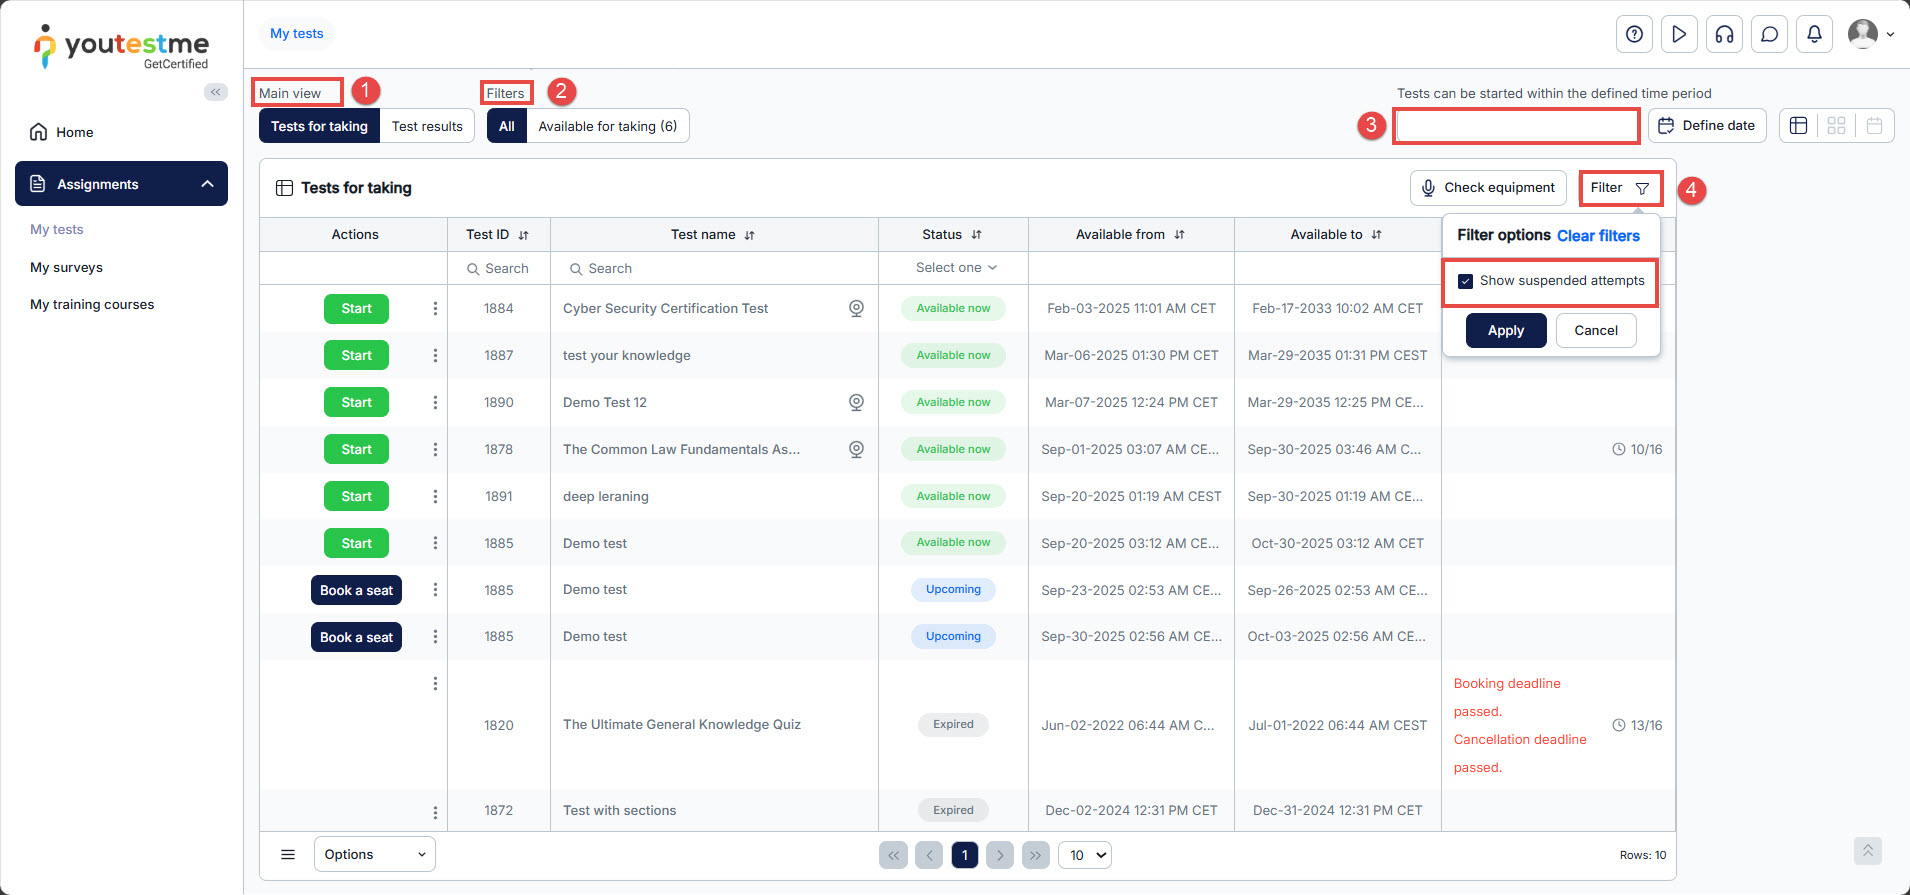Open rows per page dropdown
1910x895 pixels.
click(x=1085, y=855)
